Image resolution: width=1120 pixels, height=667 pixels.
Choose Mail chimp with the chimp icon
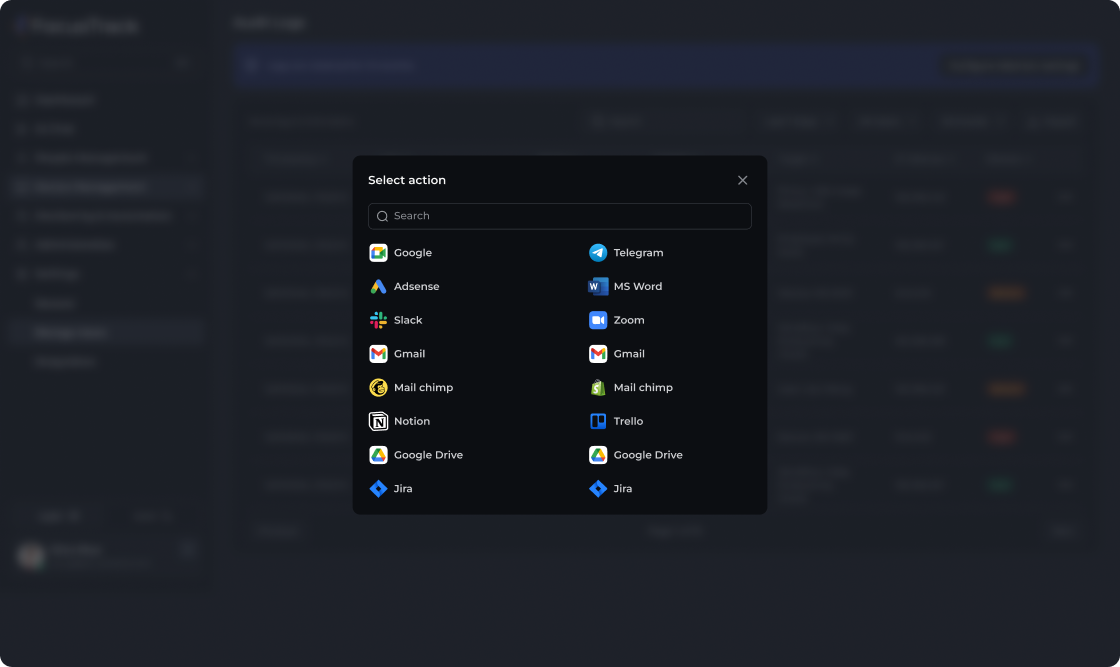coord(378,387)
